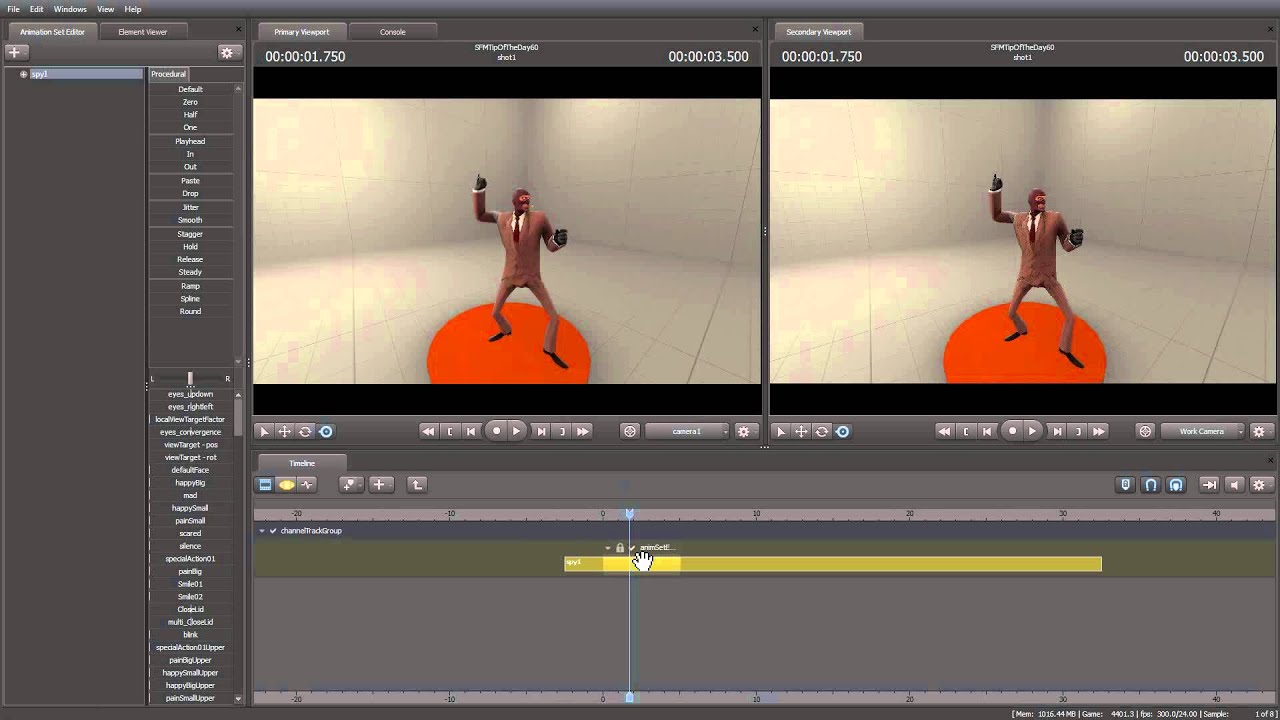Activate the rotate manipulator in Secondary Viewport
This screenshot has width=1280, height=720.
point(822,431)
